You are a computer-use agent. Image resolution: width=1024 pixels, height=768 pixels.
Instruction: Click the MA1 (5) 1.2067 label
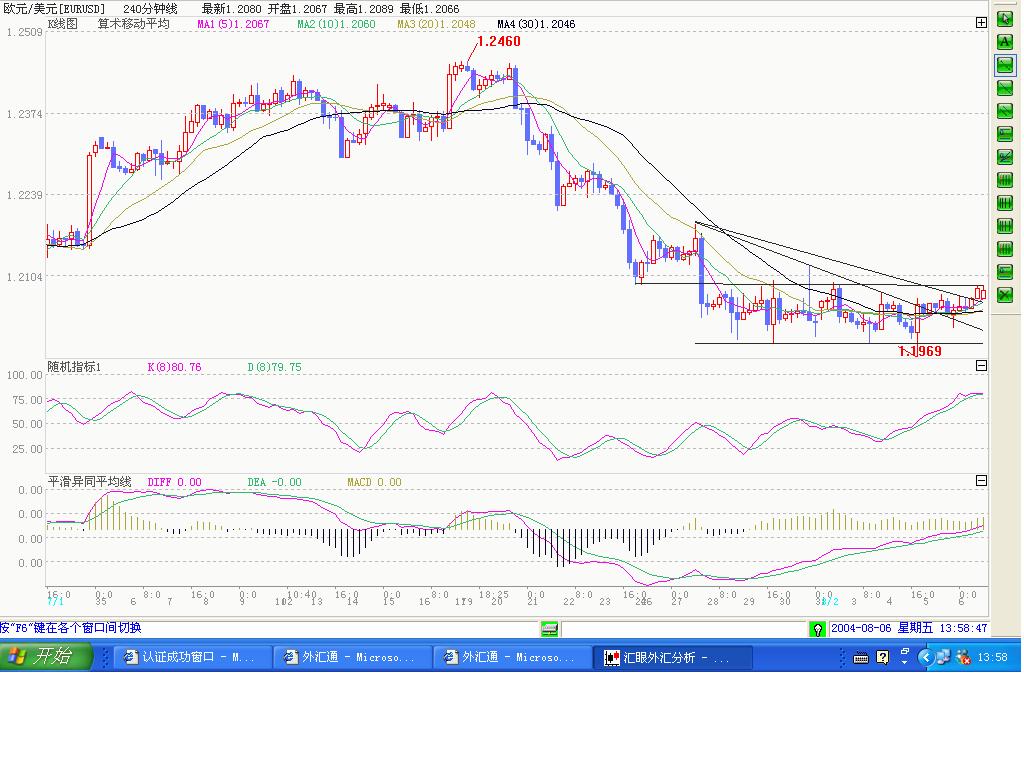tap(233, 24)
